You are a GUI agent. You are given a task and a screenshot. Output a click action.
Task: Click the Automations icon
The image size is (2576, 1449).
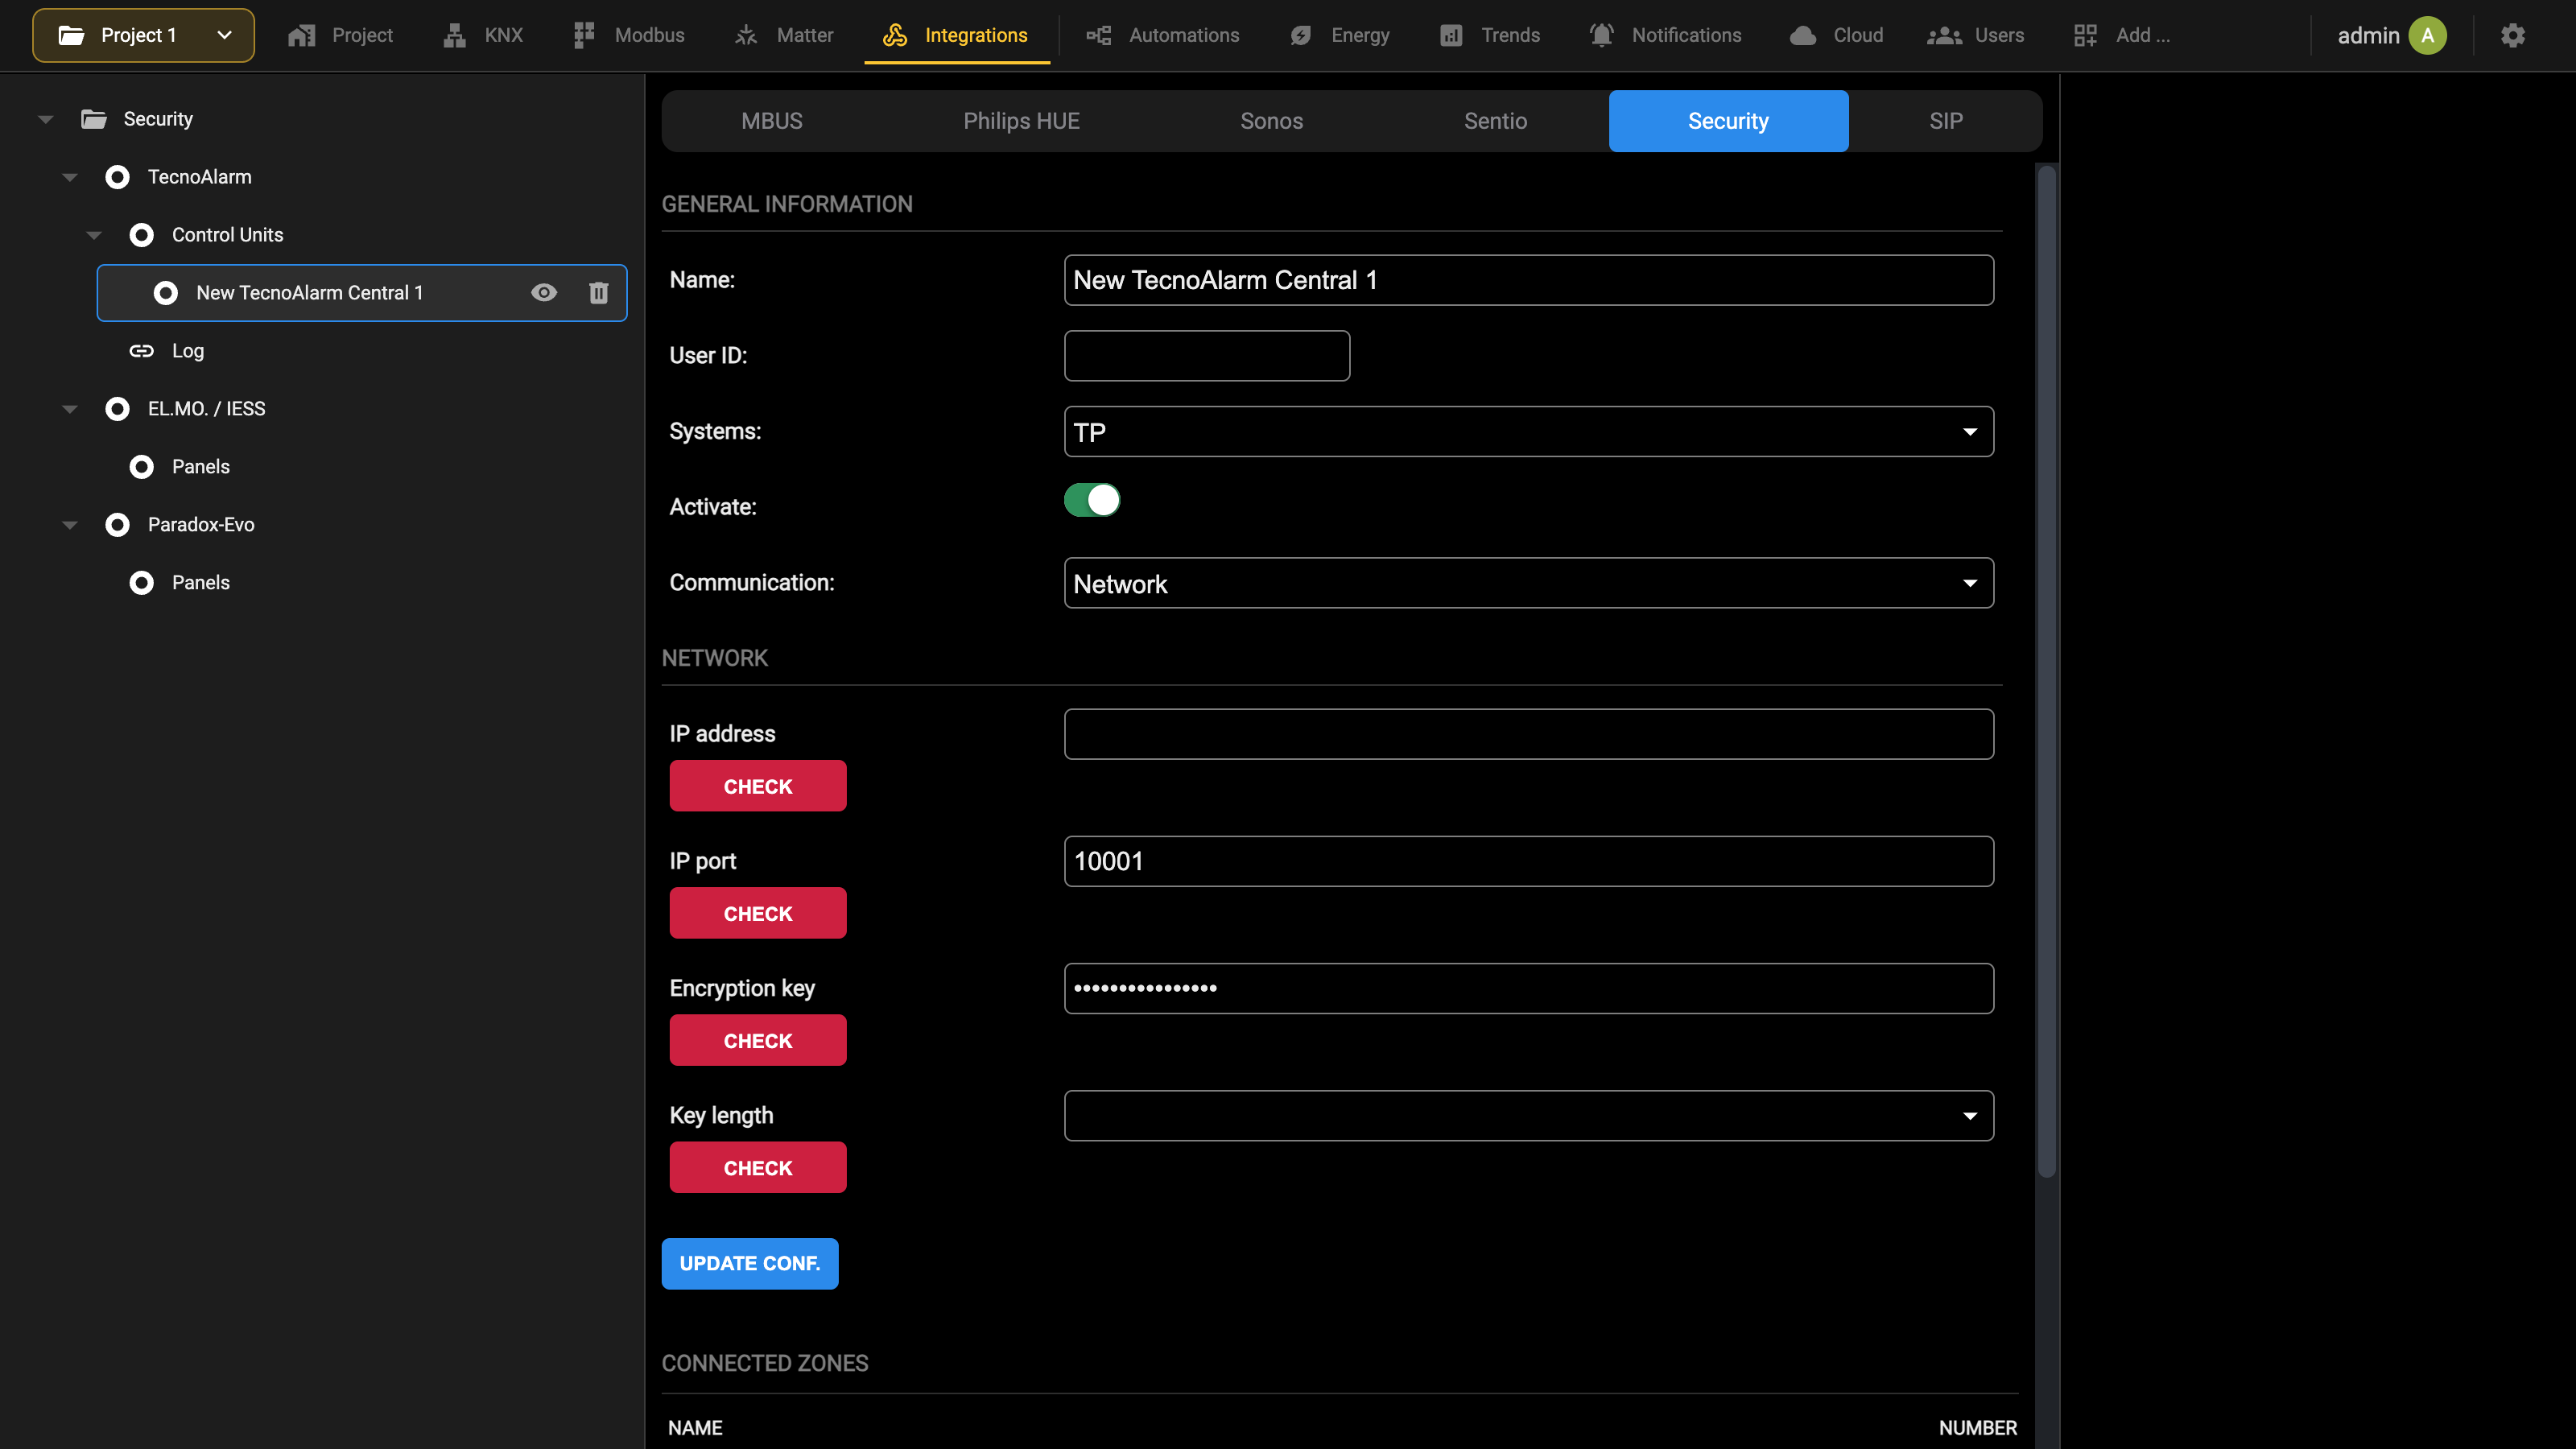pyautogui.click(x=1099, y=35)
